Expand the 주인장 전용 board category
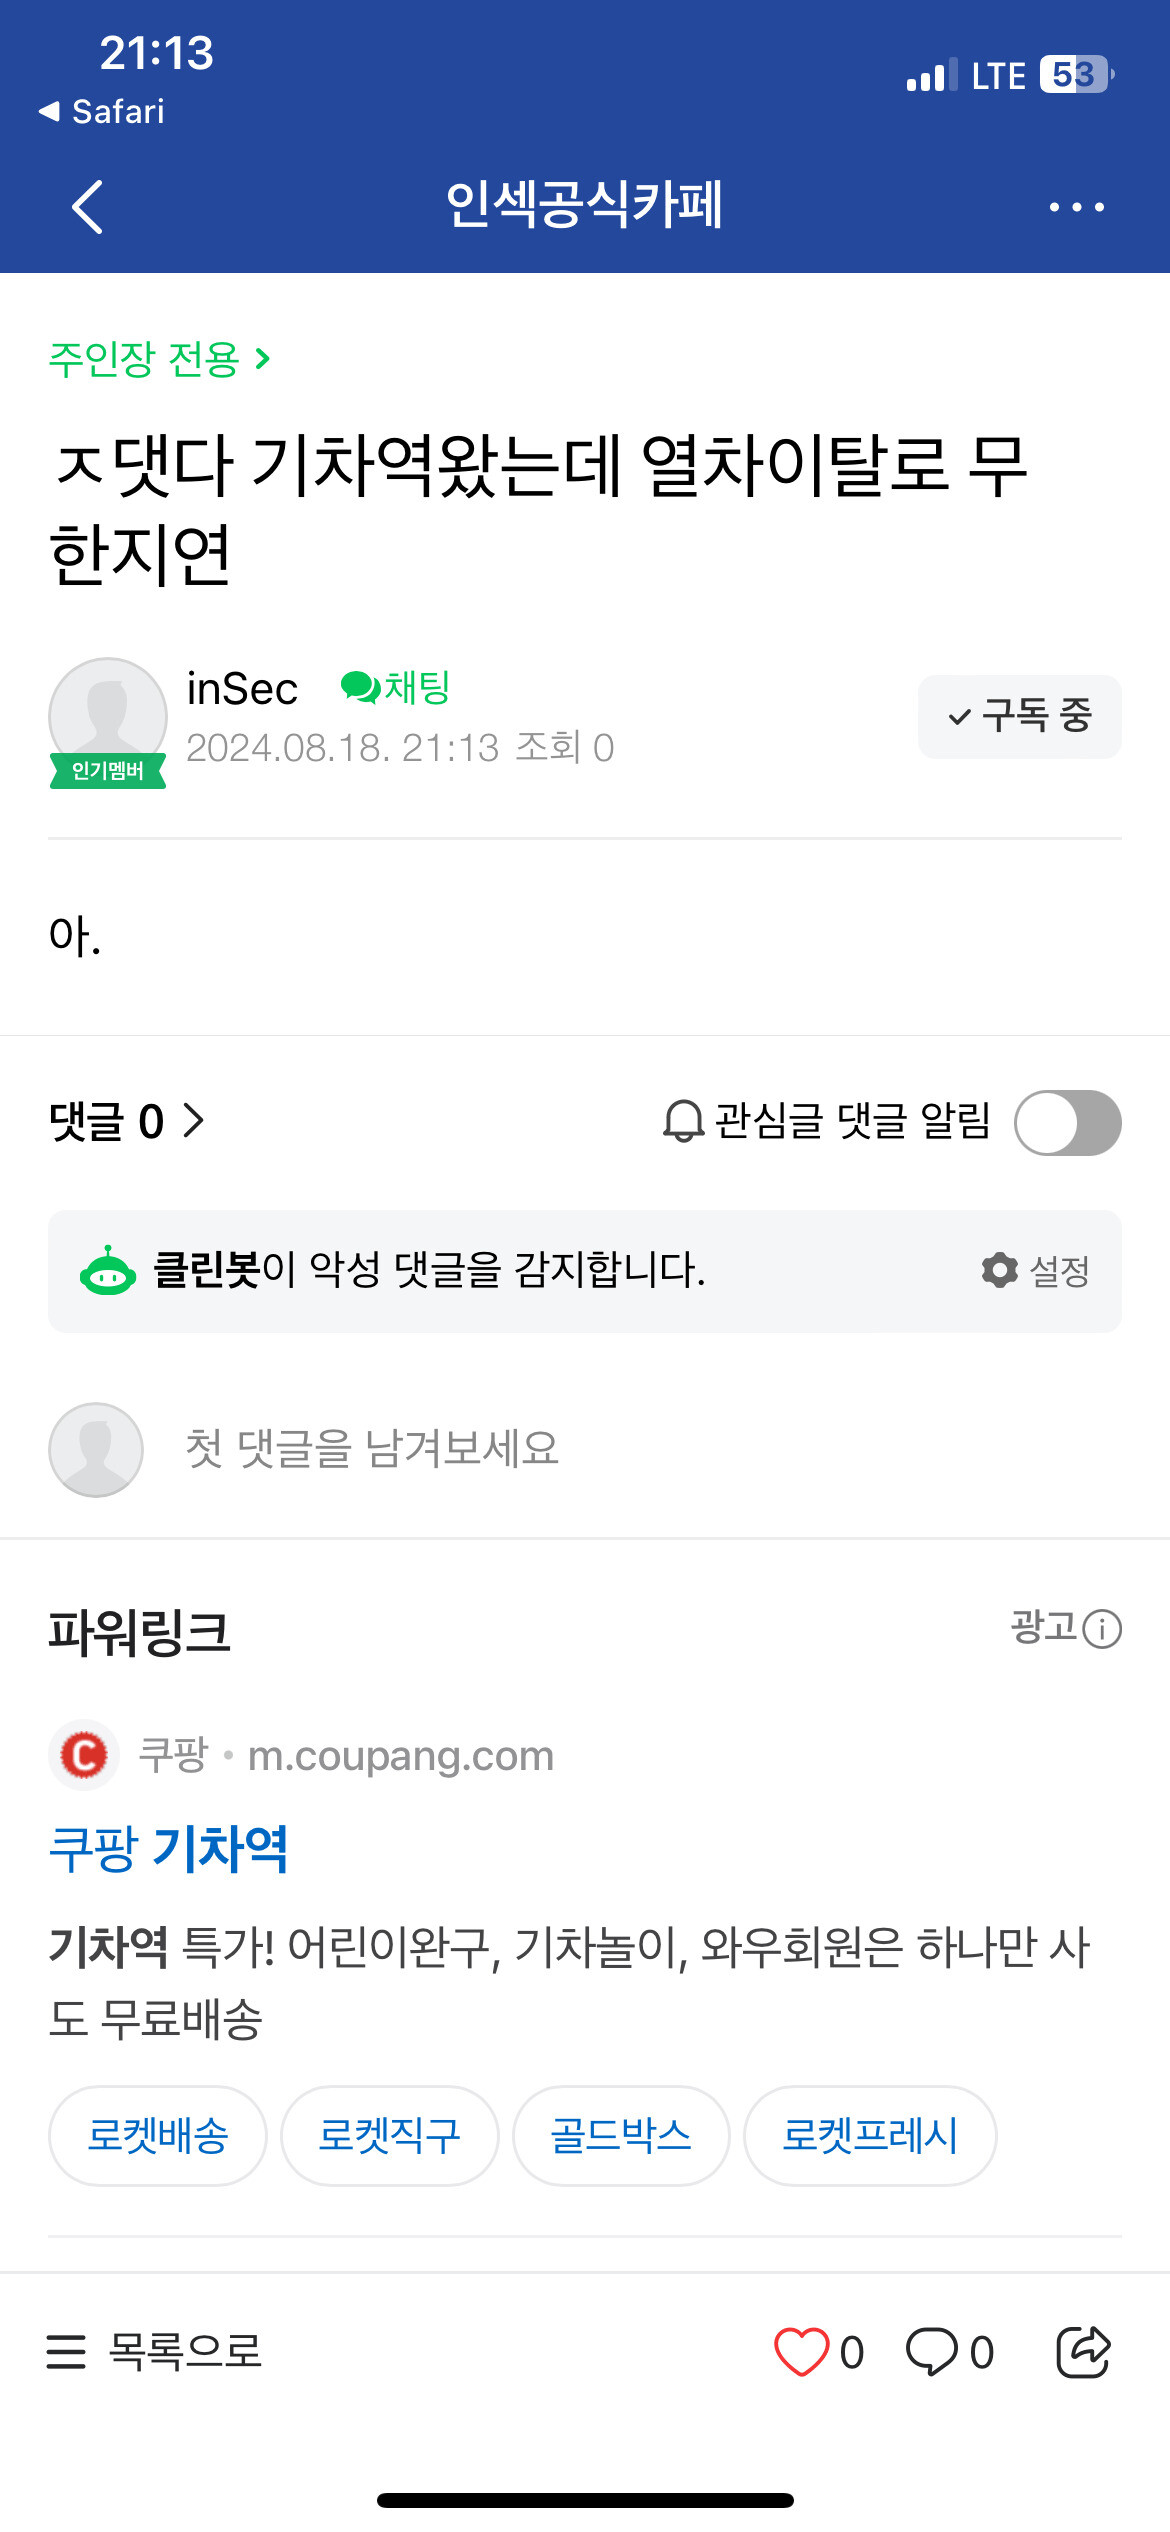1170x2532 pixels. click(x=160, y=359)
